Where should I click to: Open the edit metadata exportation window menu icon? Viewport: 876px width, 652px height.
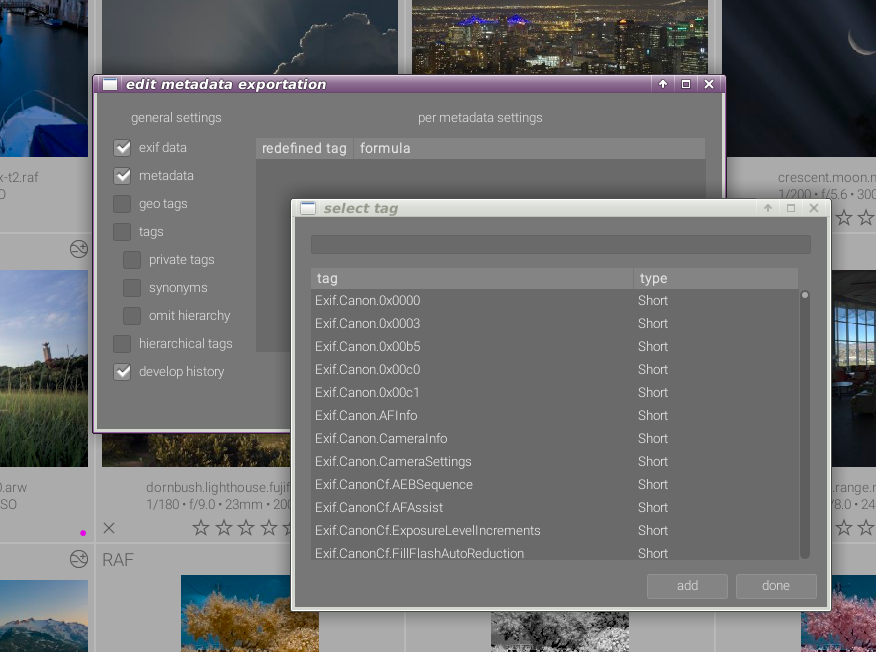click(110, 84)
